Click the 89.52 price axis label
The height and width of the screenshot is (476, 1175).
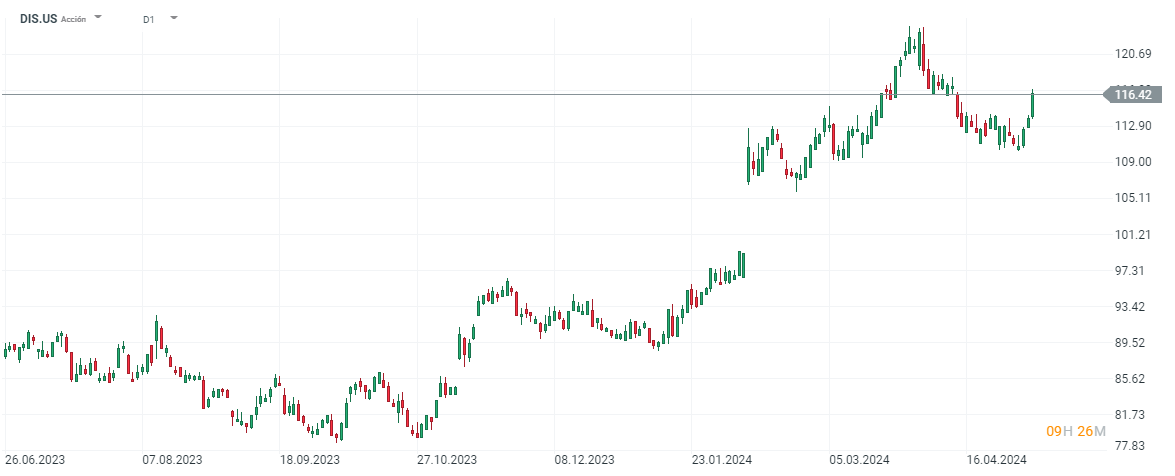pyautogui.click(x=1134, y=343)
